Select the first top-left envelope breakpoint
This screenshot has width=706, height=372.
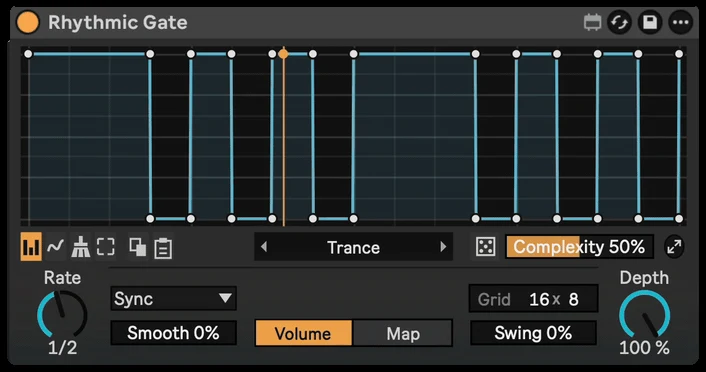(28, 54)
